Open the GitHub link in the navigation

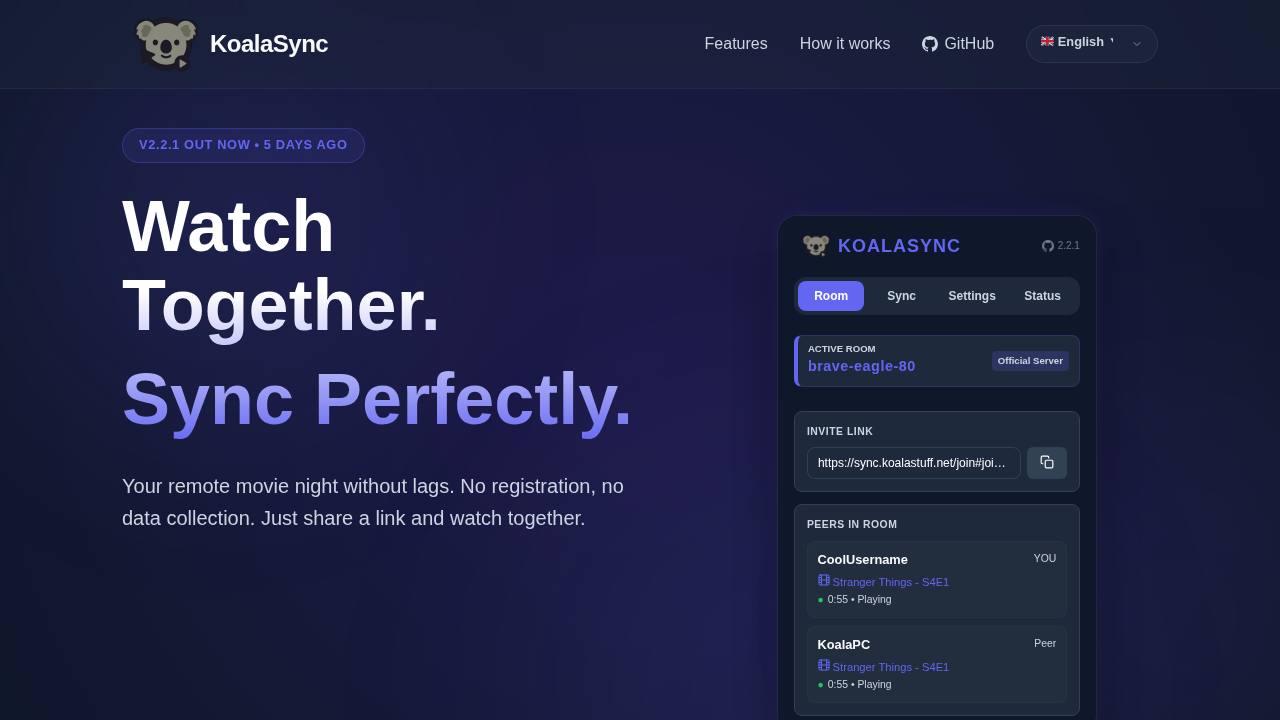click(958, 44)
